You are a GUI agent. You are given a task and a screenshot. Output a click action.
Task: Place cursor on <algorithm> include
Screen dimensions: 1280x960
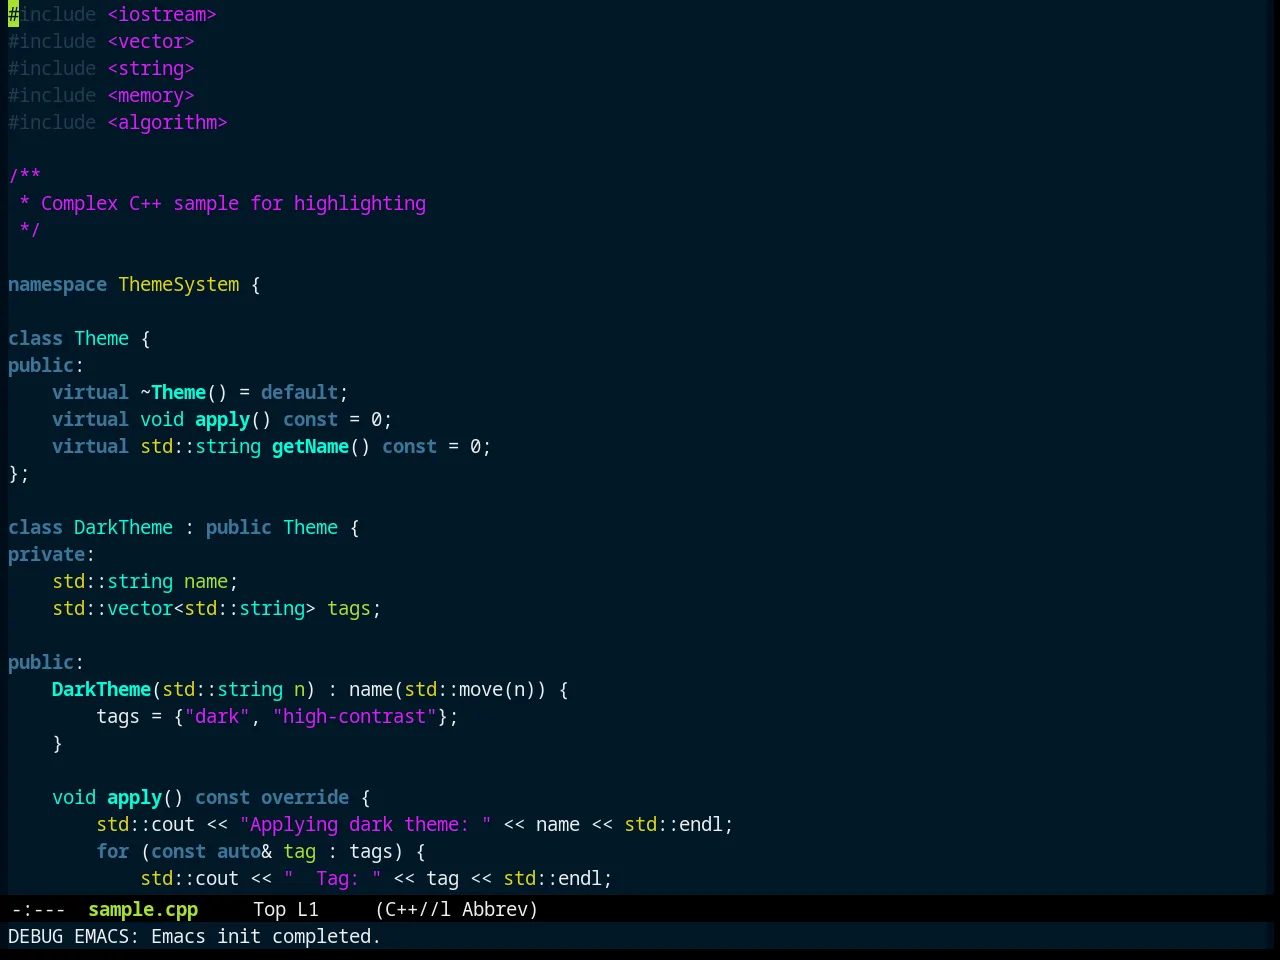(168, 122)
